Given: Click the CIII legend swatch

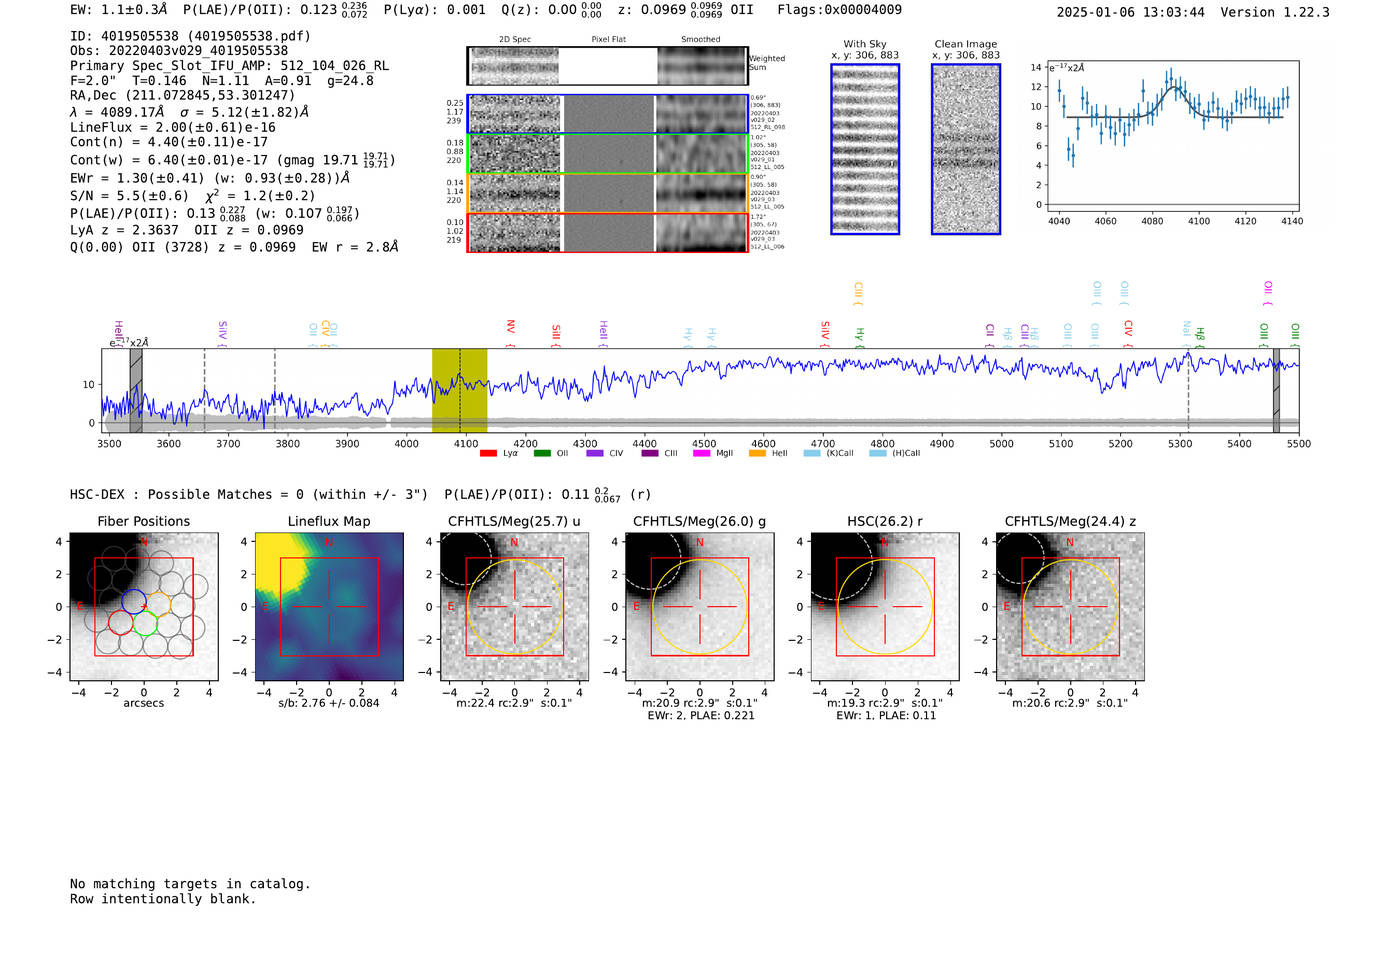Looking at the screenshot, I should 650,453.
